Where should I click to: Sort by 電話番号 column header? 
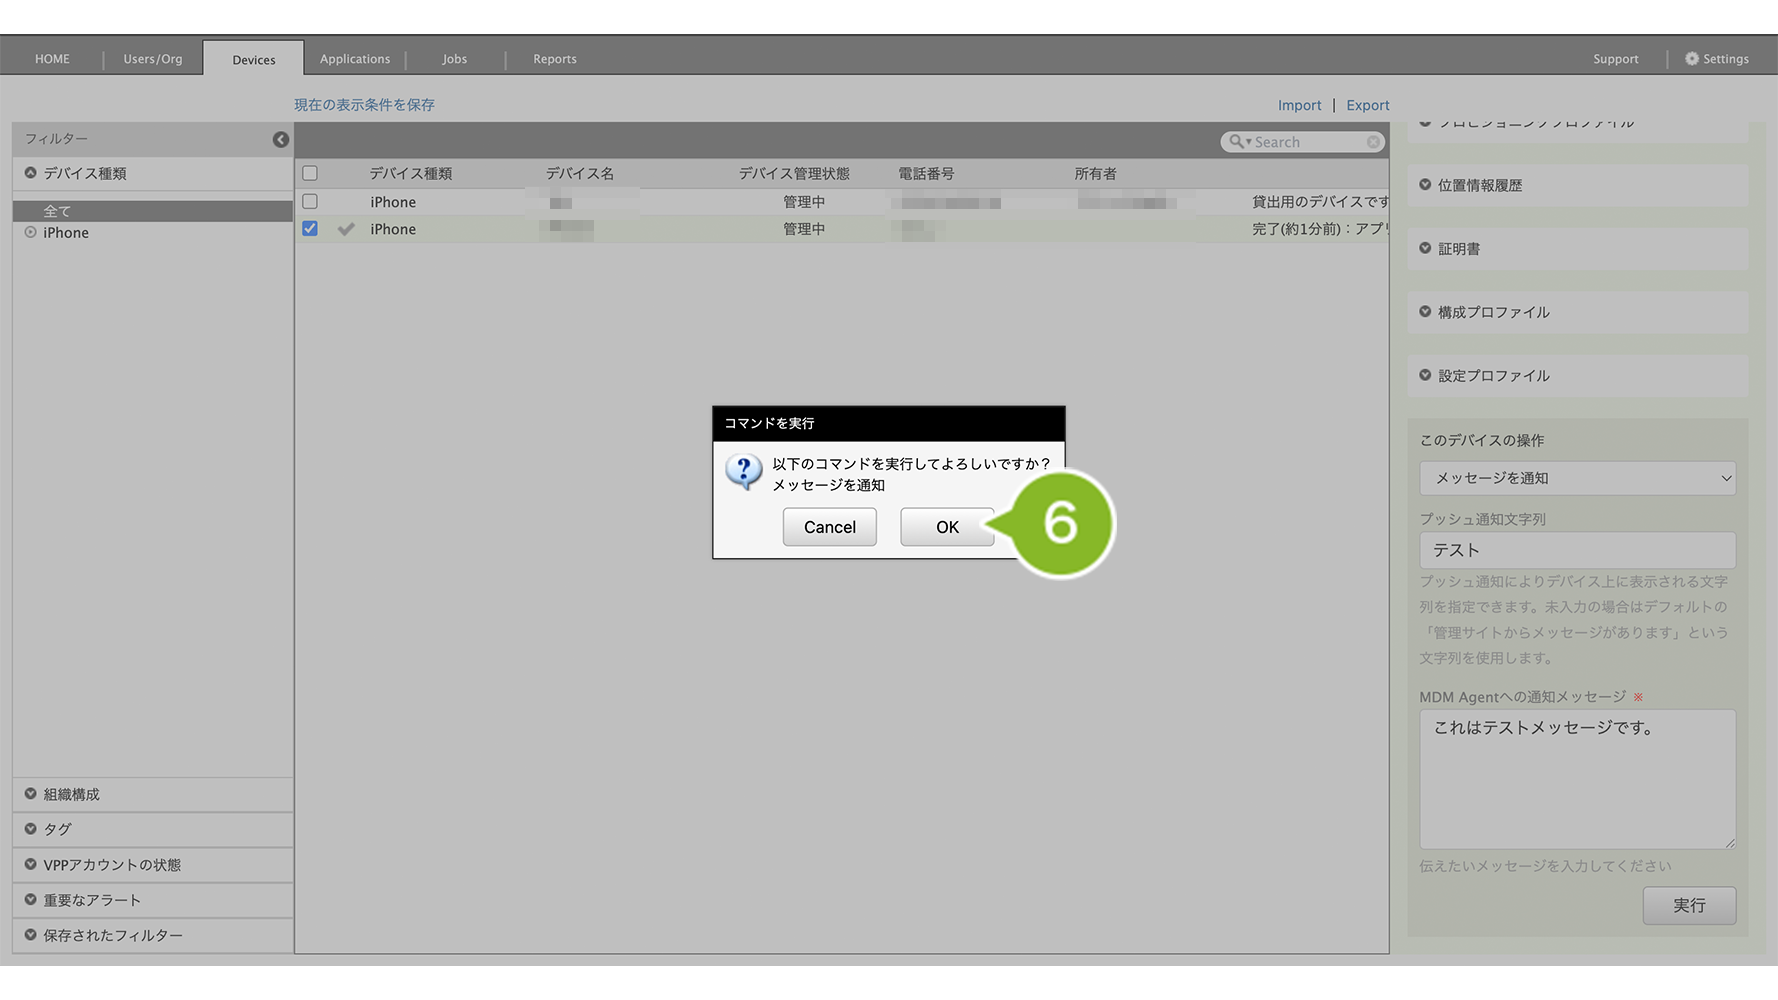tap(926, 173)
